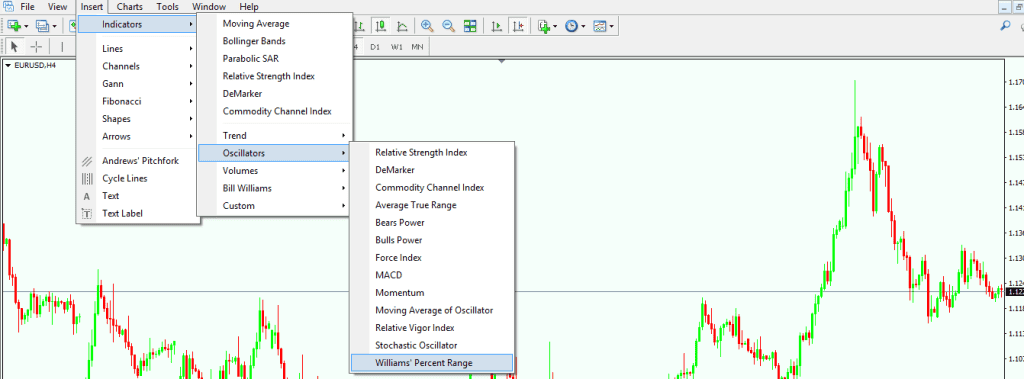Select the arrow Cursor tool

(x=14, y=46)
